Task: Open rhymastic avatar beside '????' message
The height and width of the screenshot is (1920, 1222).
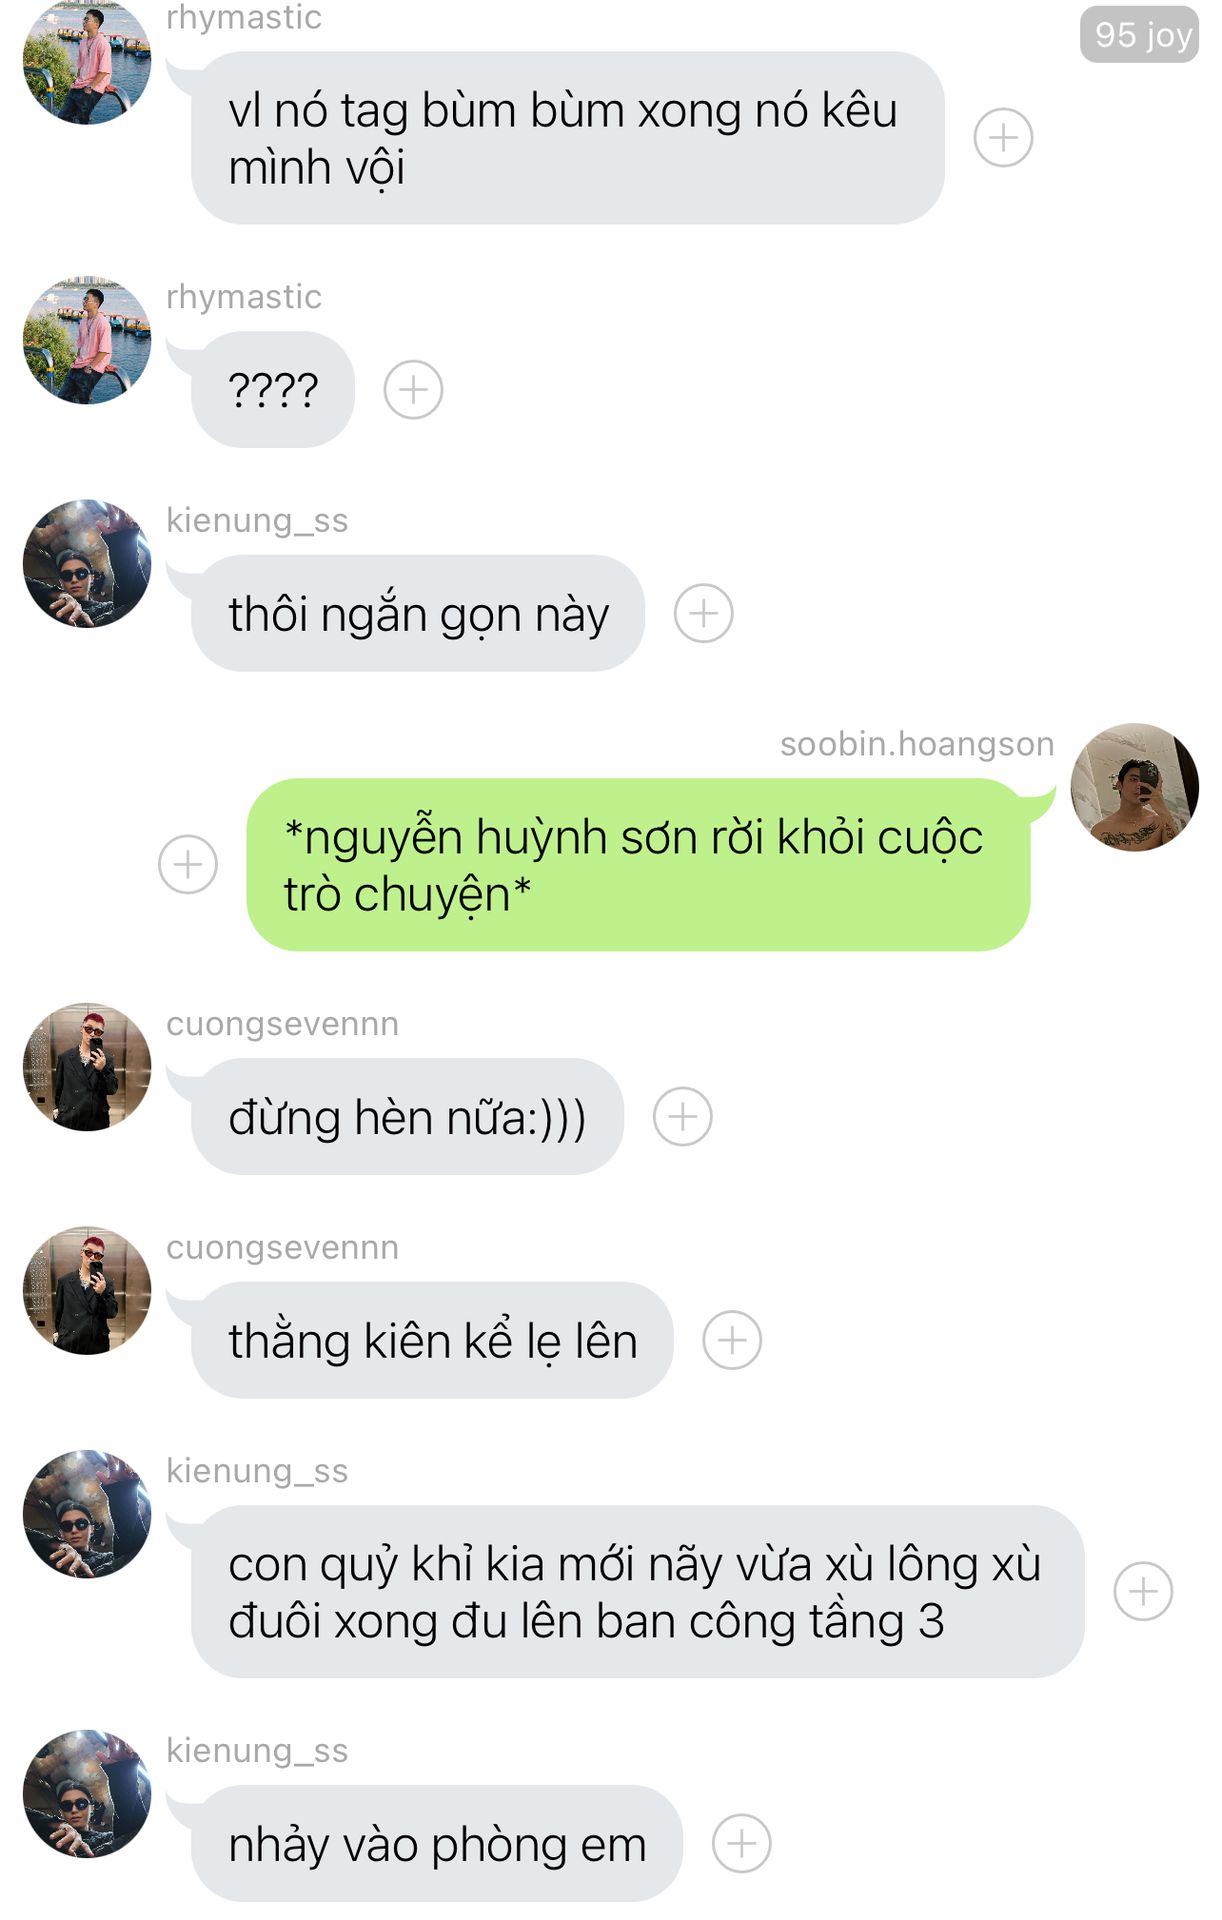Action: point(87,340)
